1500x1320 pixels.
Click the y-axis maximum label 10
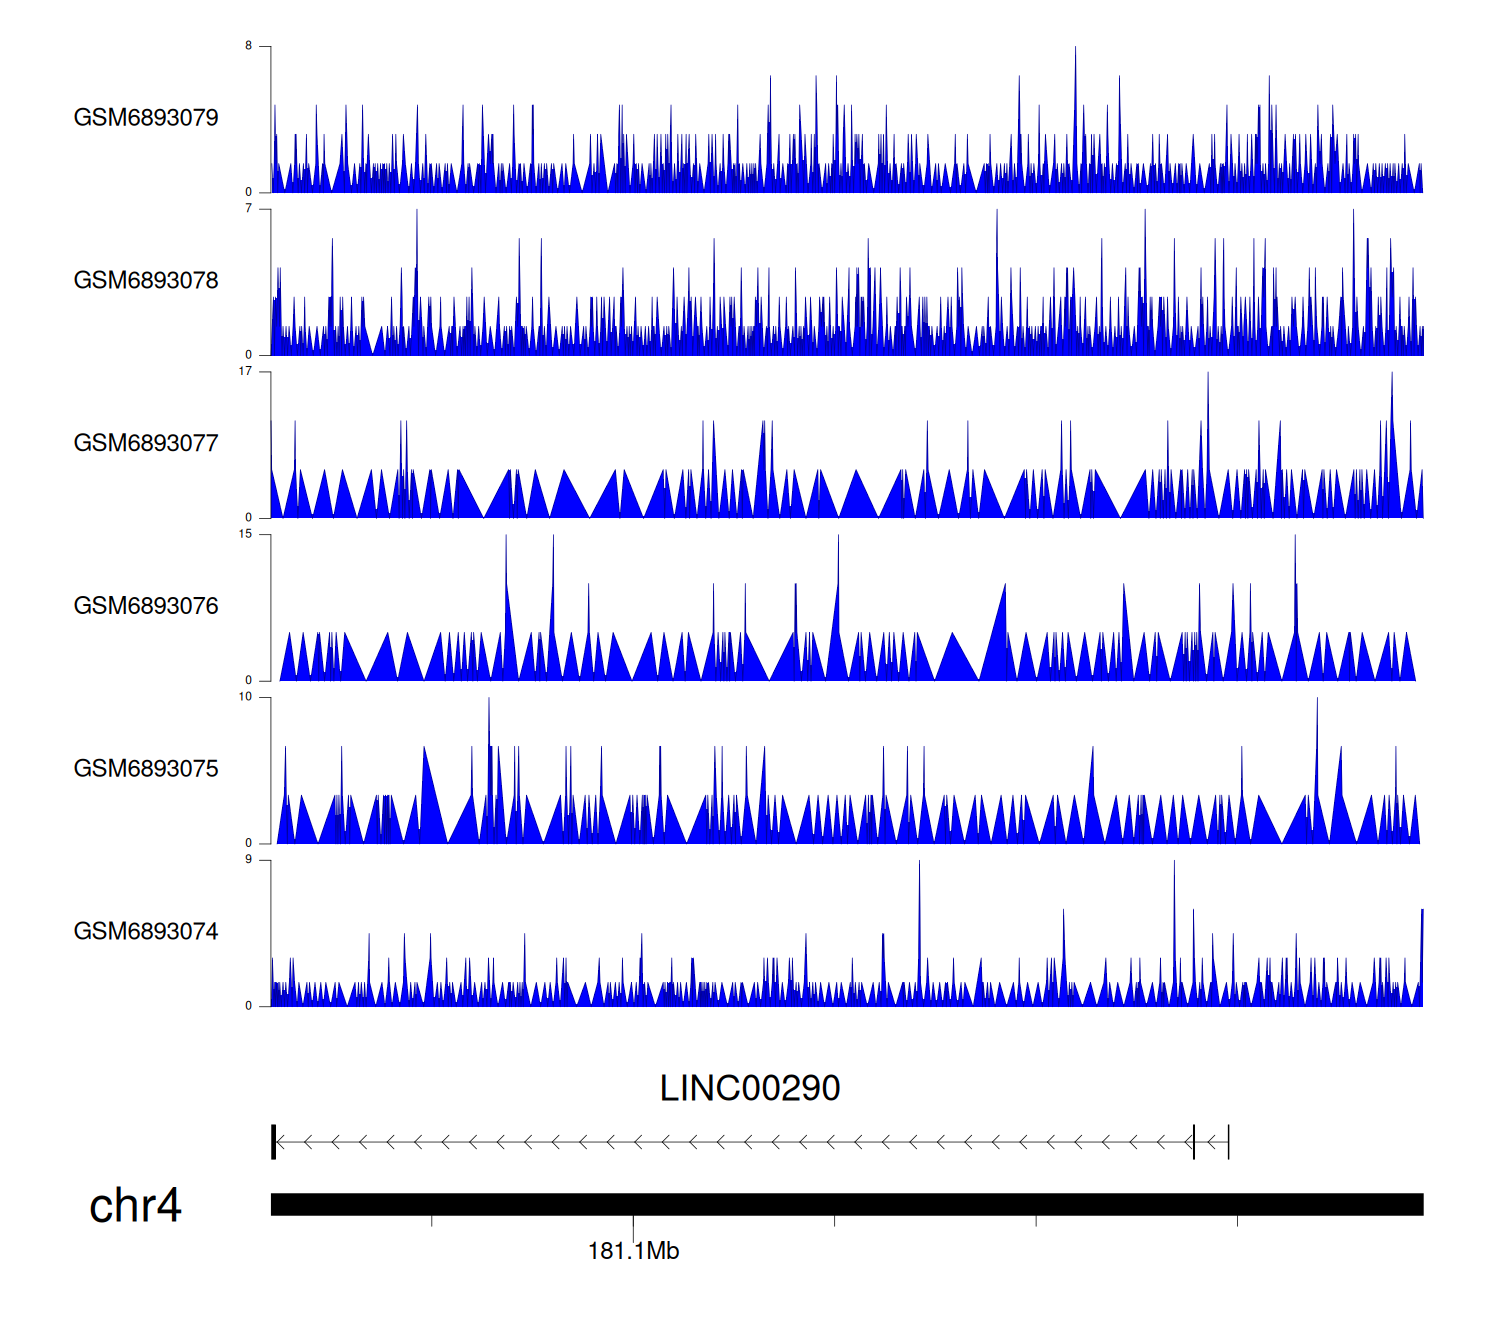245,697
